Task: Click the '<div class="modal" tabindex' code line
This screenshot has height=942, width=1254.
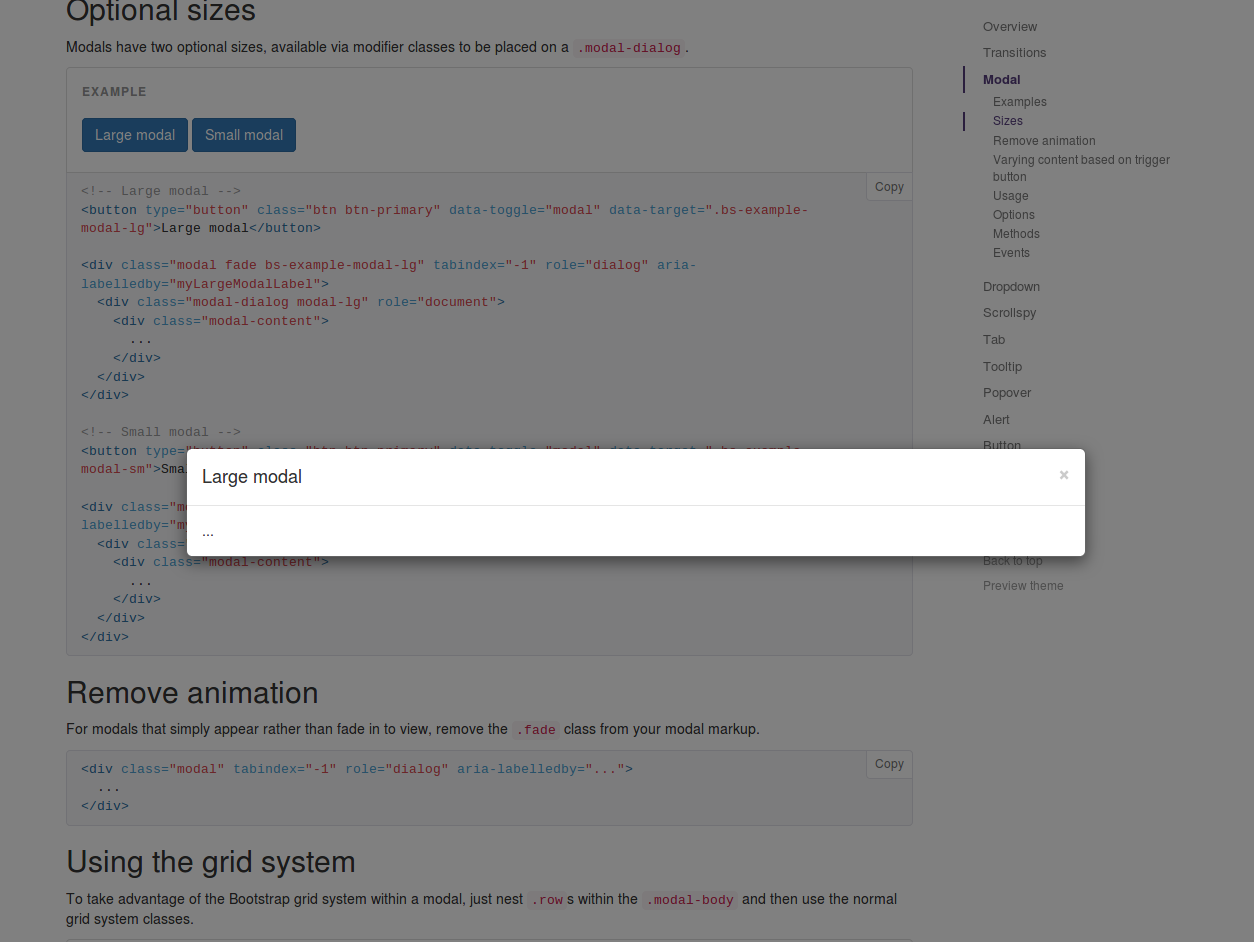Action: click(x=357, y=769)
